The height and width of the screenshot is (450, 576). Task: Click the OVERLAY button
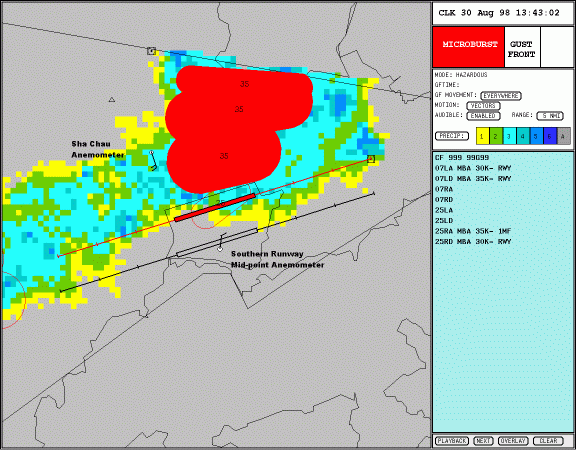click(513, 440)
